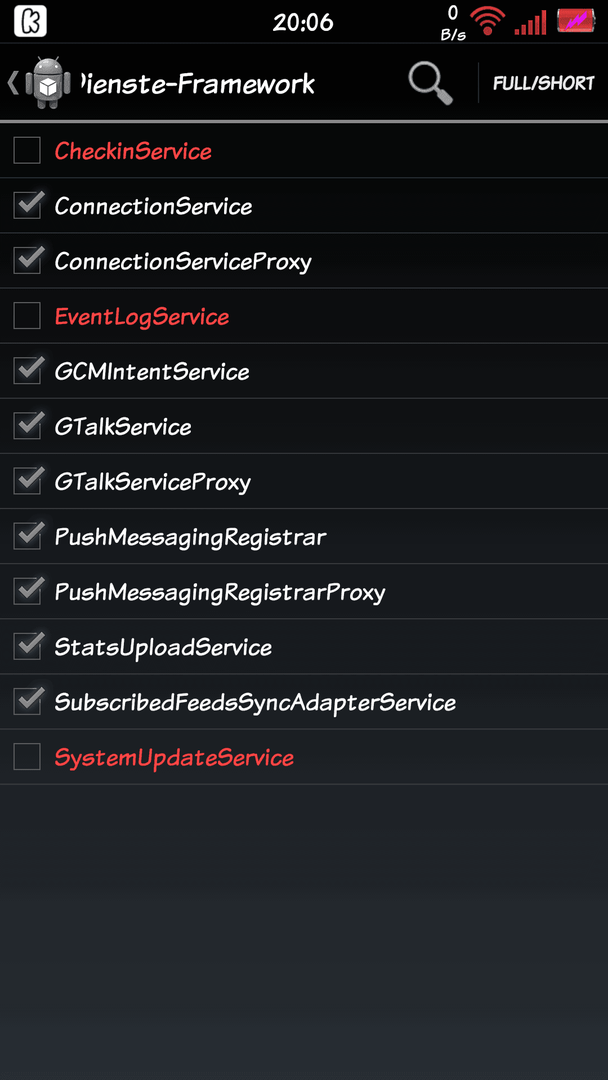
Task: Select PushMessagingRegistrarProxy entry
Action: click(x=304, y=591)
